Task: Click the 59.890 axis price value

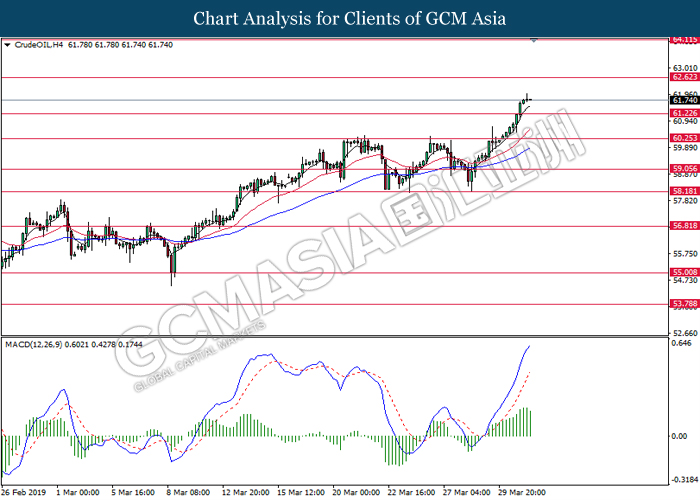Action: coord(685,148)
